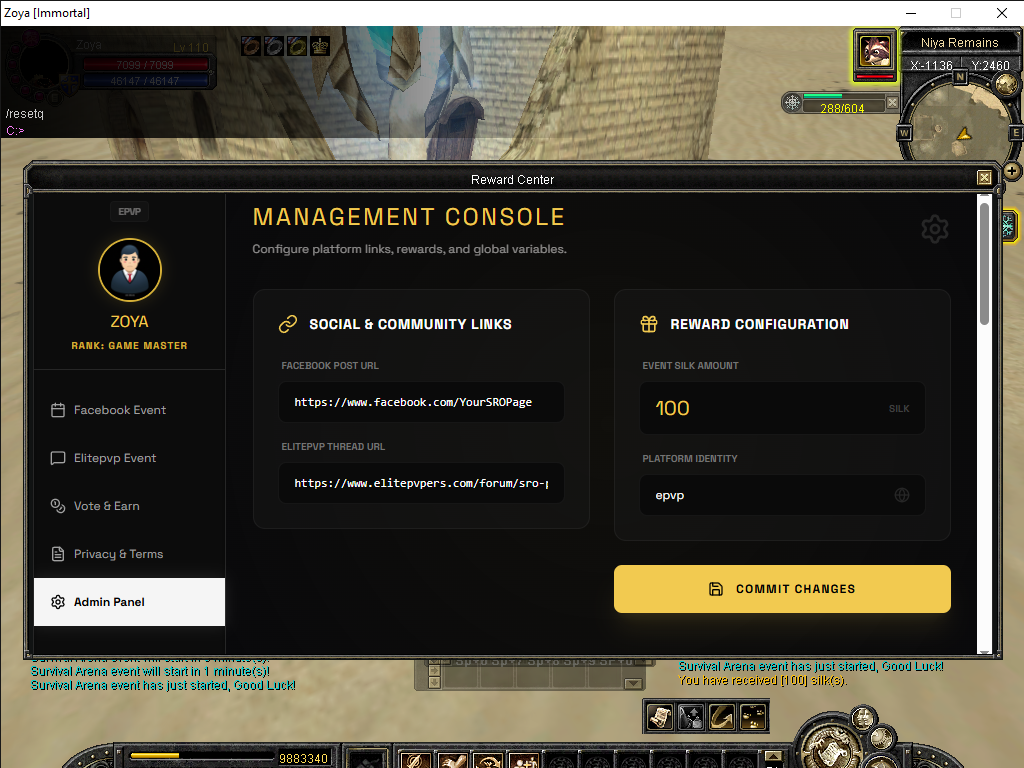Click 'You have received [100] silk(s)' message
The height and width of the screenshot is (768, 1024).
coord(763,680)
